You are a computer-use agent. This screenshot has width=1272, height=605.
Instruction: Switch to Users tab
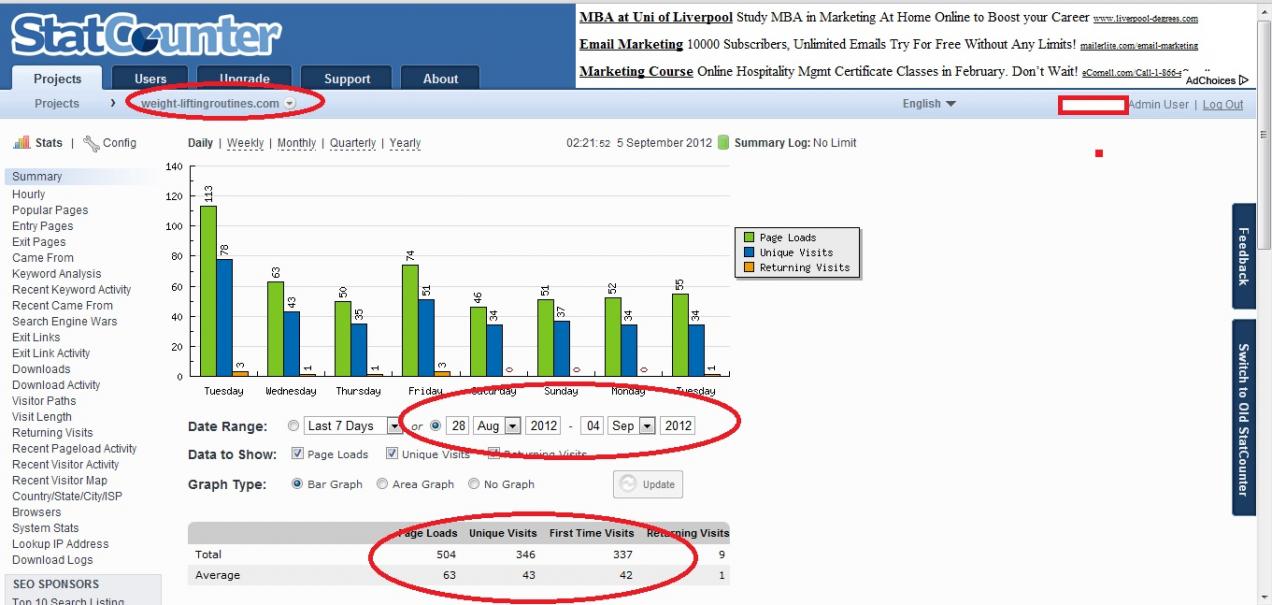(x=151, y=78)
